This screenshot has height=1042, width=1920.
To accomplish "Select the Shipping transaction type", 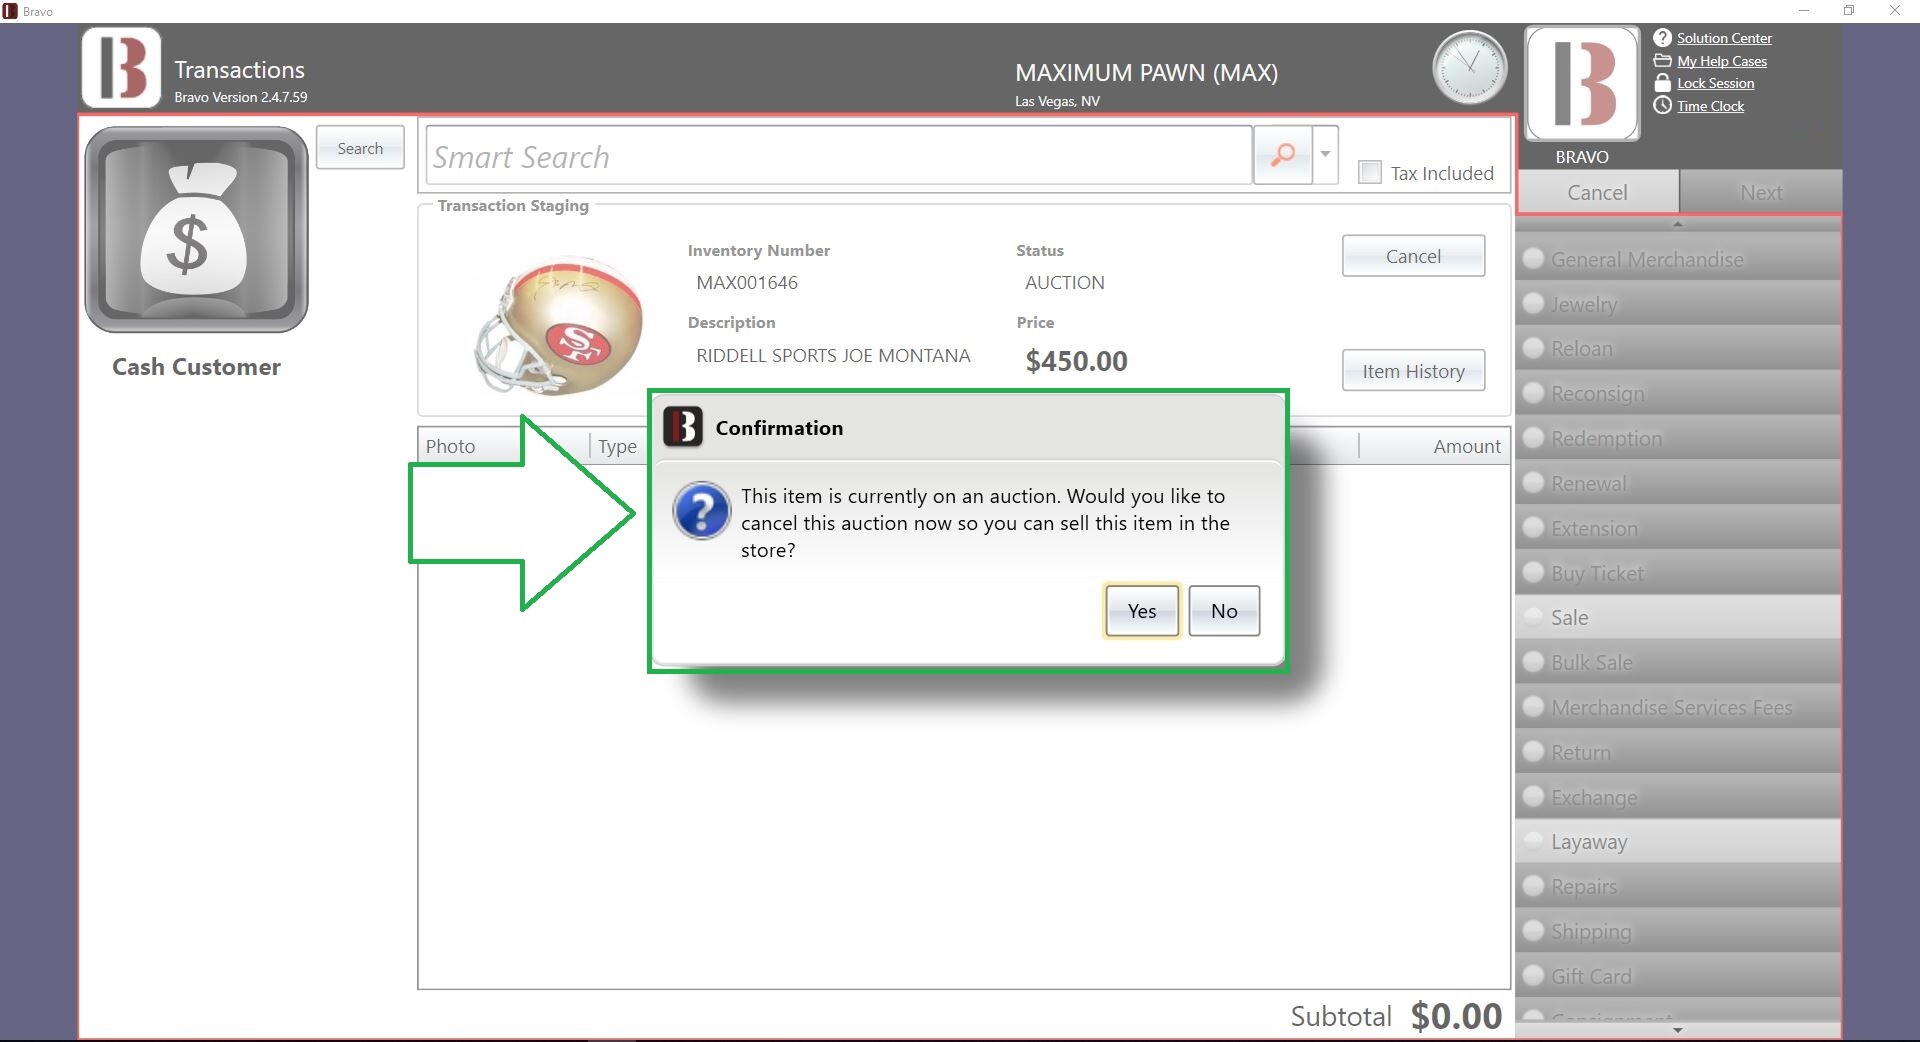I will [1678, 931].
